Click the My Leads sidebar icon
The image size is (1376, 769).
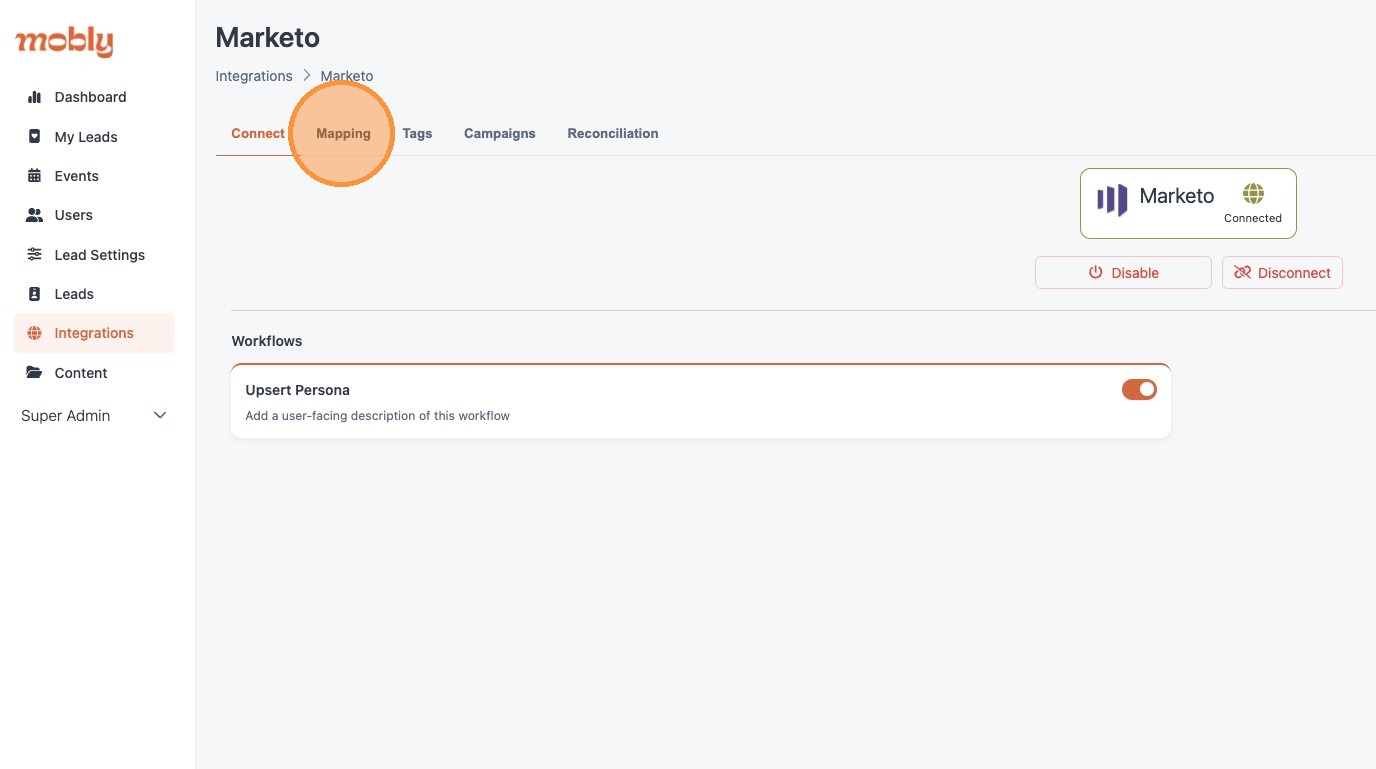click(35, 137)
